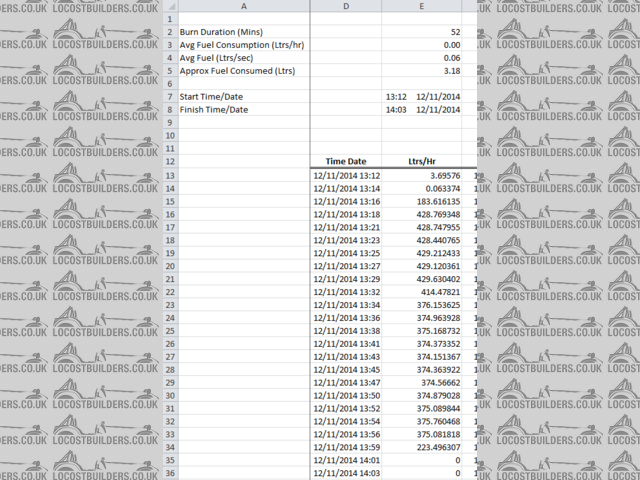The width and height of the screenshot is (640, 480).
Task: Select the cell '12/11/2014 14:01'
Action: pos(346,460)
